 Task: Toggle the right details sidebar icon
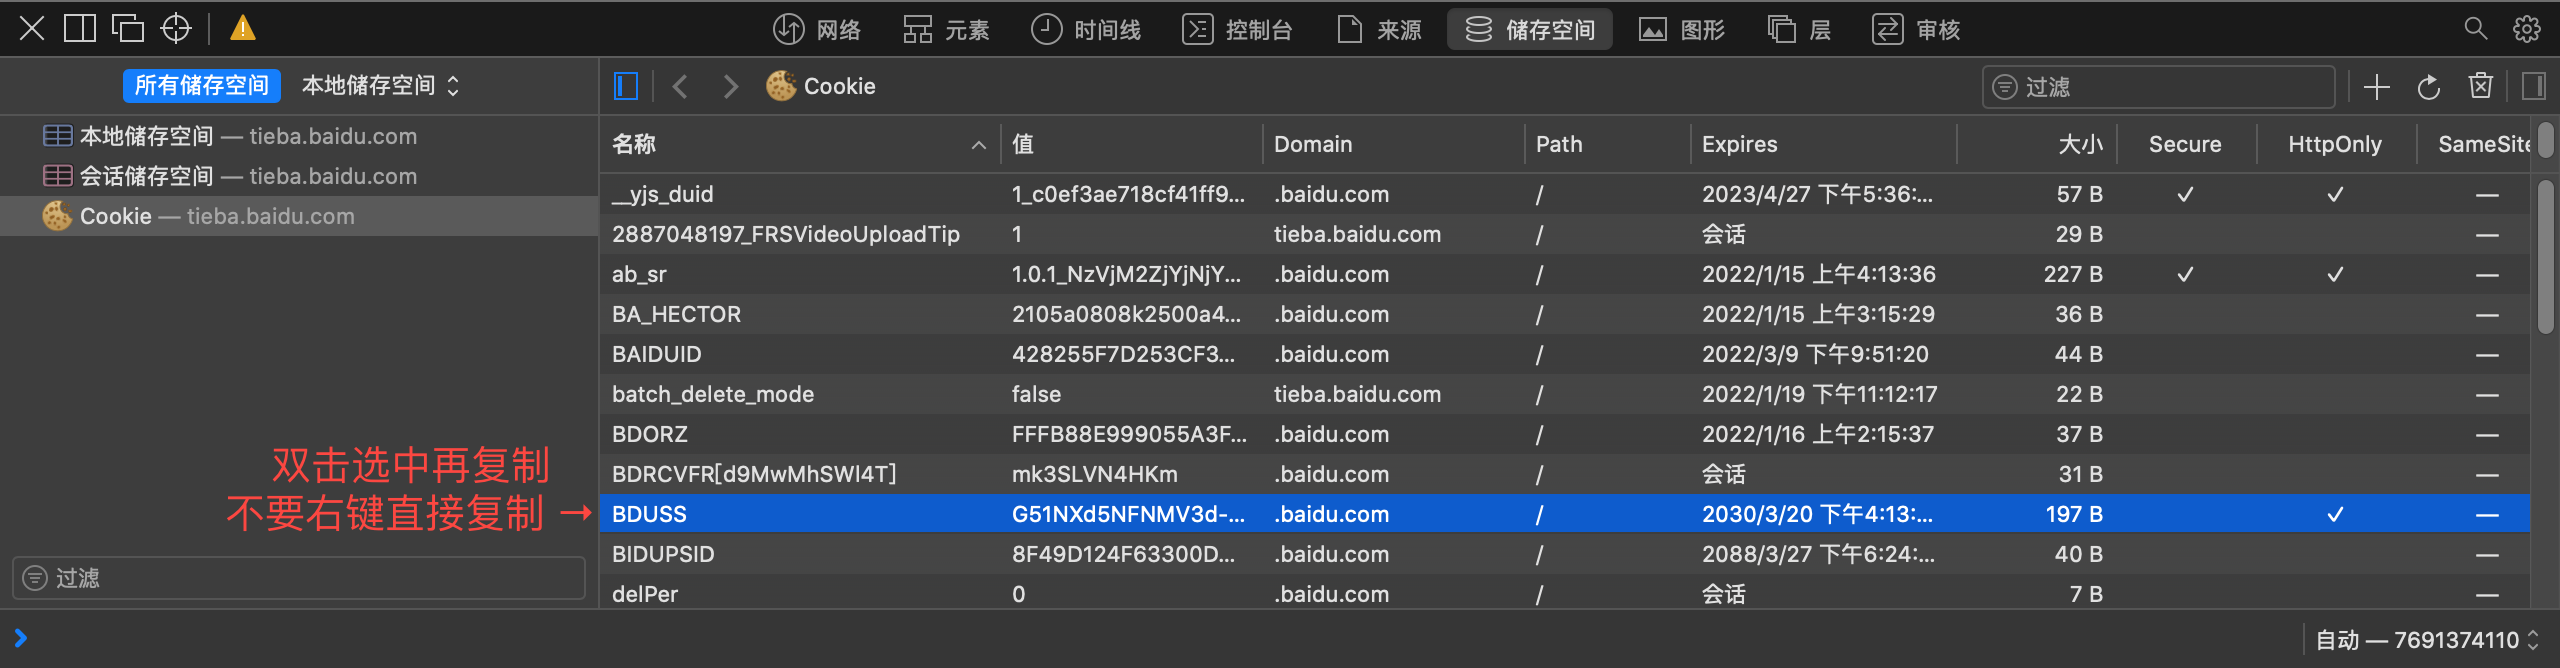point(2534,87)
